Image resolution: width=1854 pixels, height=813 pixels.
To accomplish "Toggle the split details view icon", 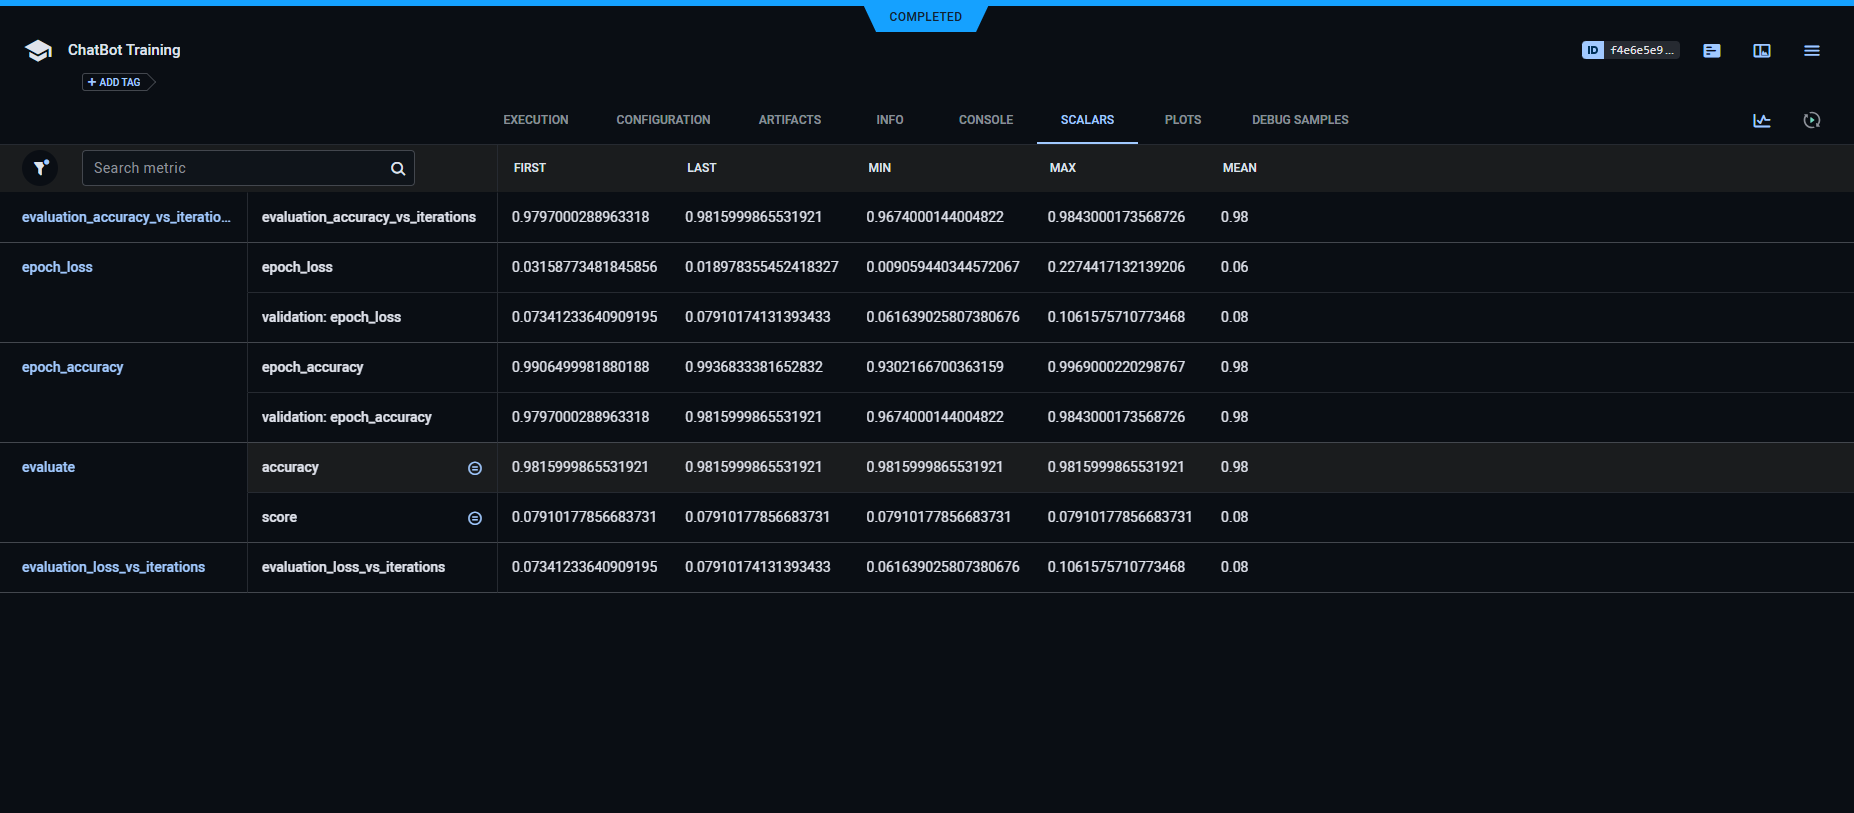I will click(1762, 51).
